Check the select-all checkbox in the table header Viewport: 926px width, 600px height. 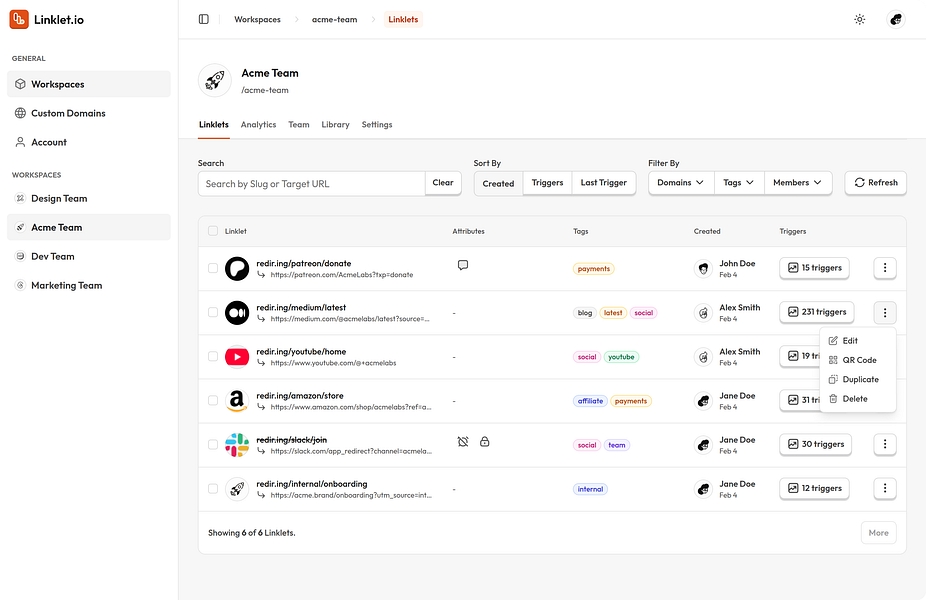213,231
